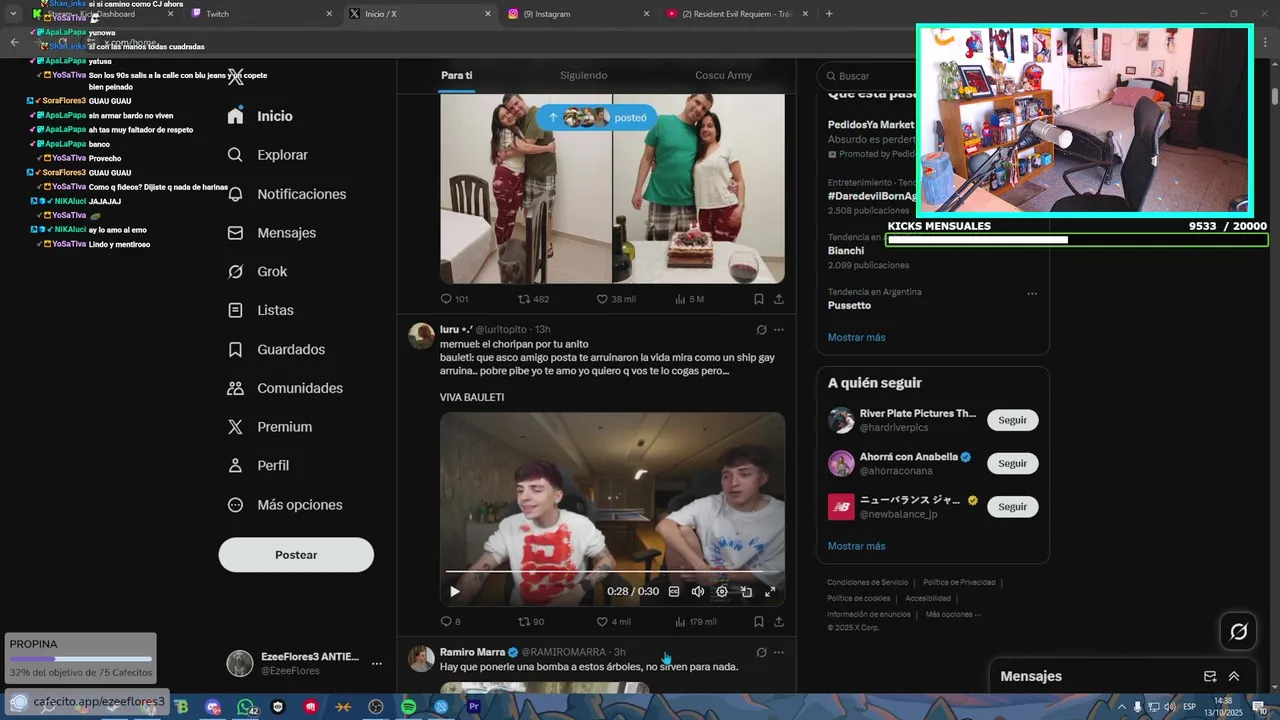Image resolution: width=1280 pixels, height=720 pixels.
Task: Show more in A quién seguir
Action: click(x=856, y=547)
